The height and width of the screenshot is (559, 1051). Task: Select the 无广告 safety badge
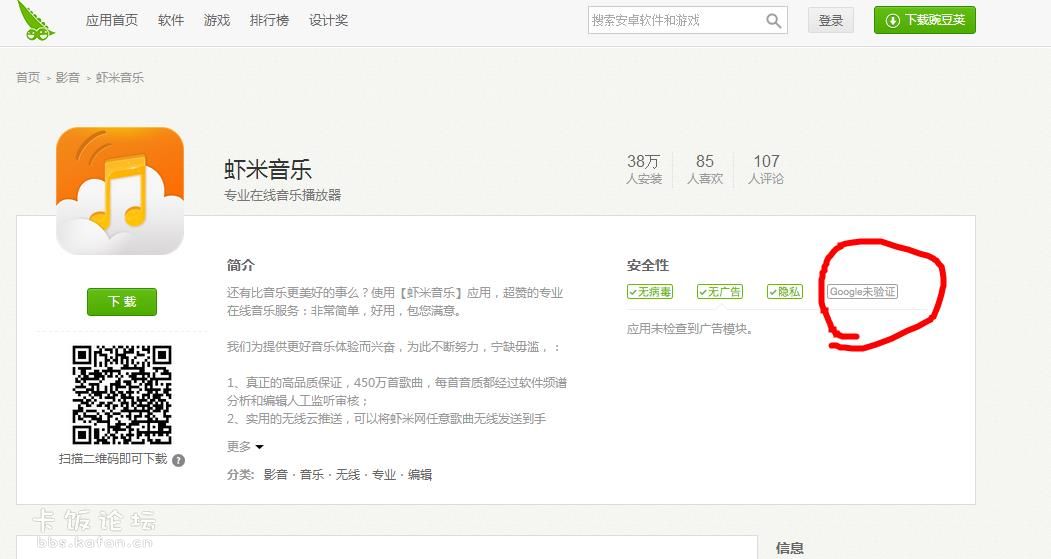pos(720,292)
